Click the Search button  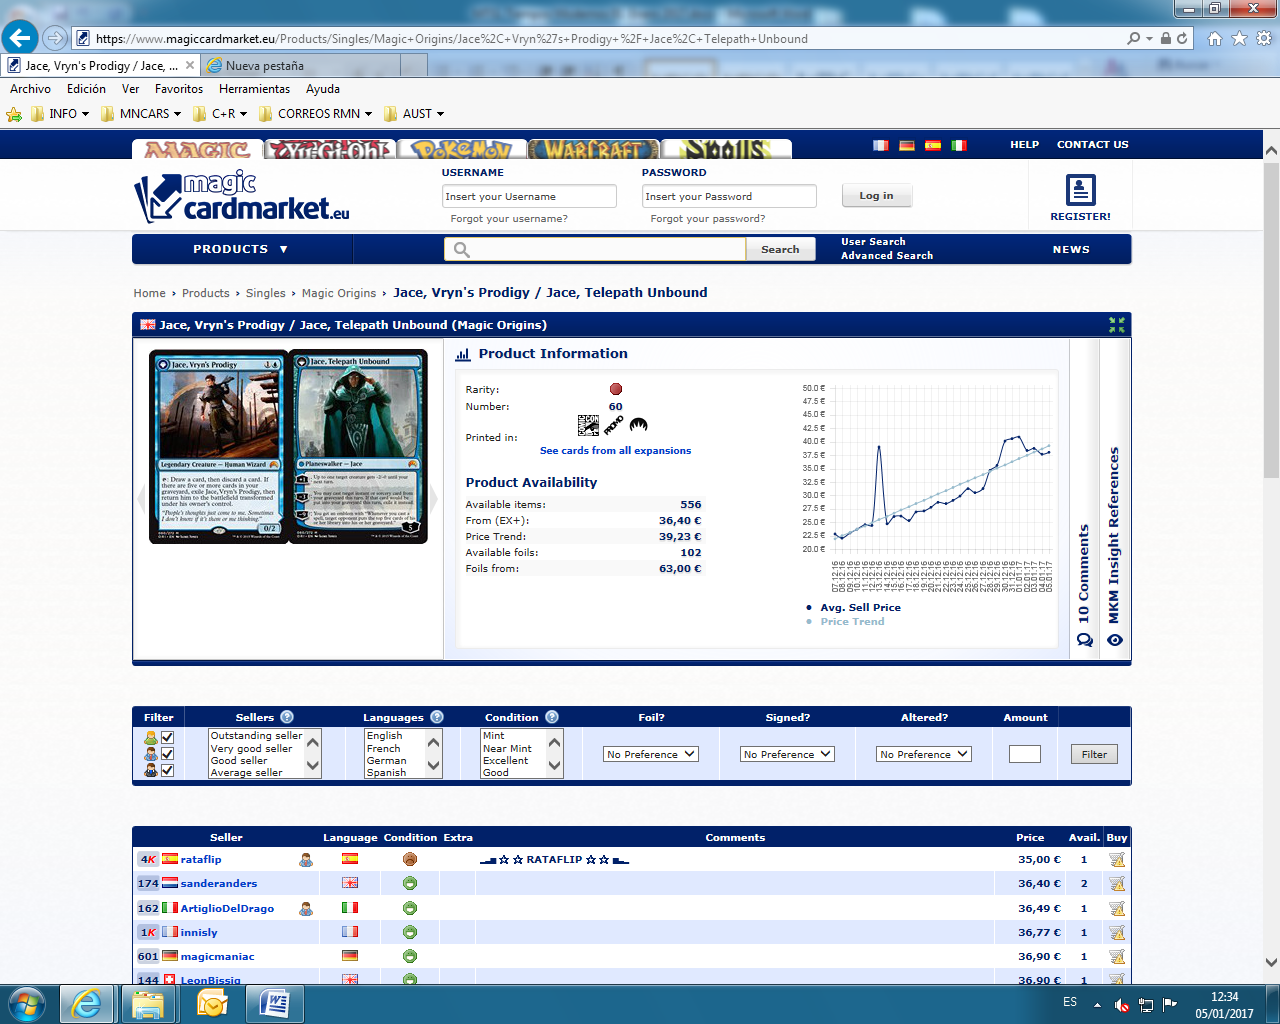click(x=780, y=249)
